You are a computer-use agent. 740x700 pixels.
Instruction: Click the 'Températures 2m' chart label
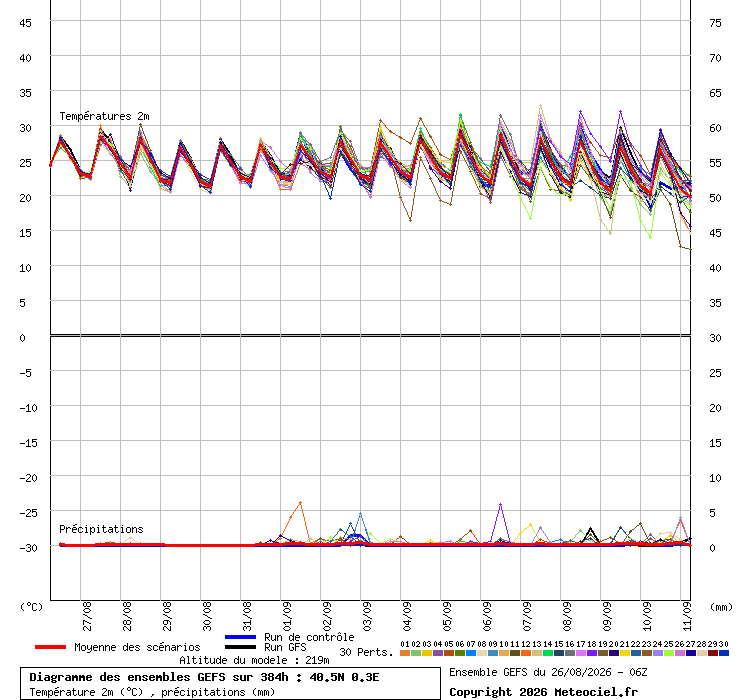[104, 116]
